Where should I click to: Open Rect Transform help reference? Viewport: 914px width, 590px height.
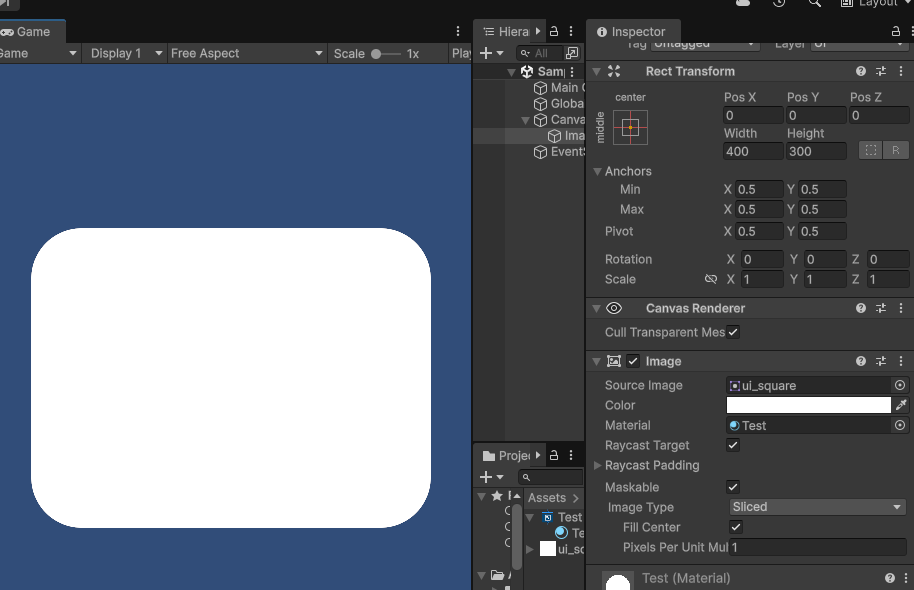pos(861,71)
